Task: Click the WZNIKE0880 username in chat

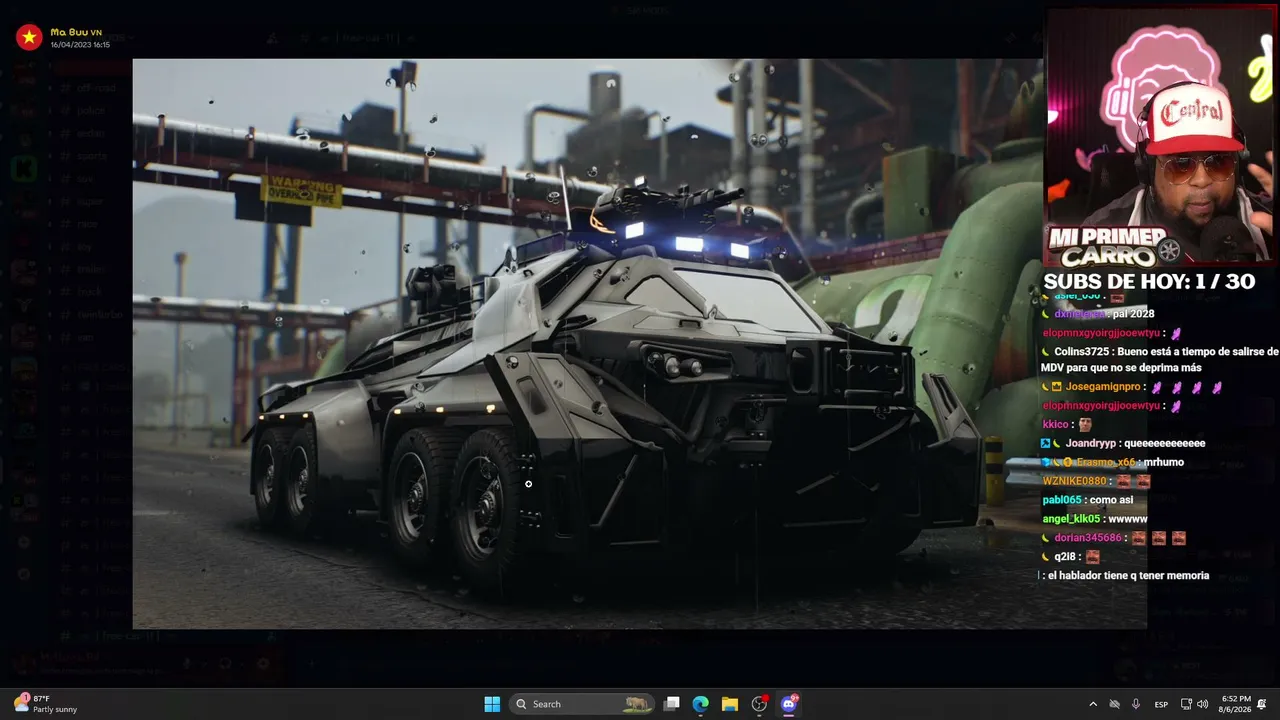Action: pyautogui.click(x=1074, y=481)
